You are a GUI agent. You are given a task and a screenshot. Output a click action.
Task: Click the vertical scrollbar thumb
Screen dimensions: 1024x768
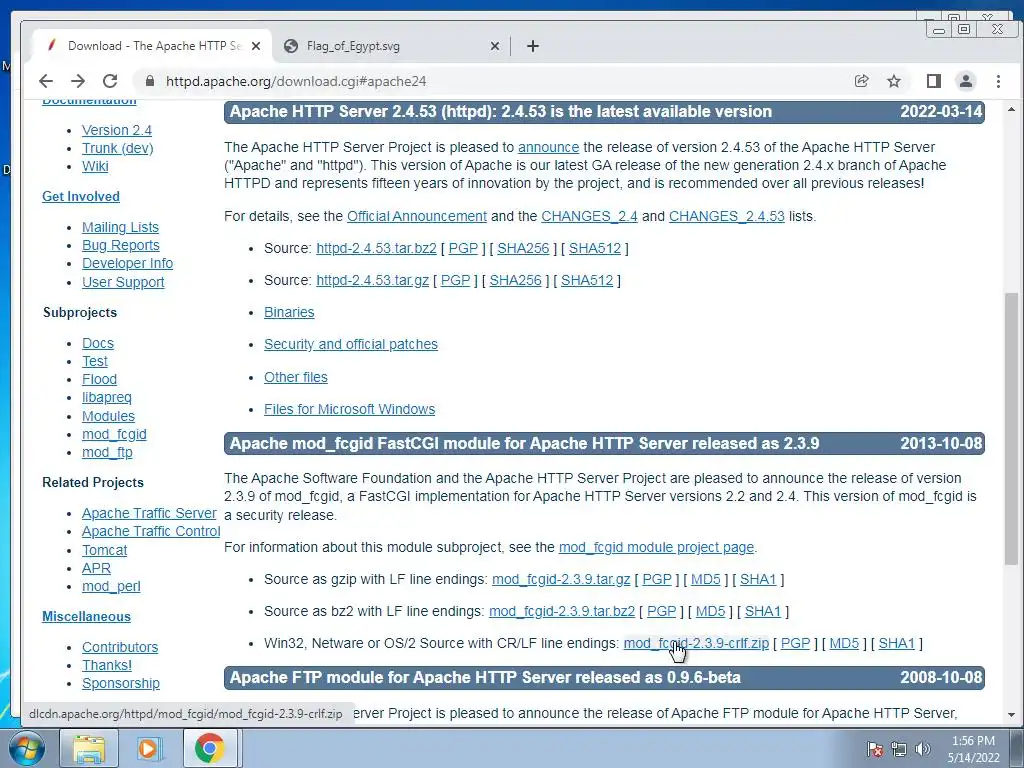click(1012, 429)
